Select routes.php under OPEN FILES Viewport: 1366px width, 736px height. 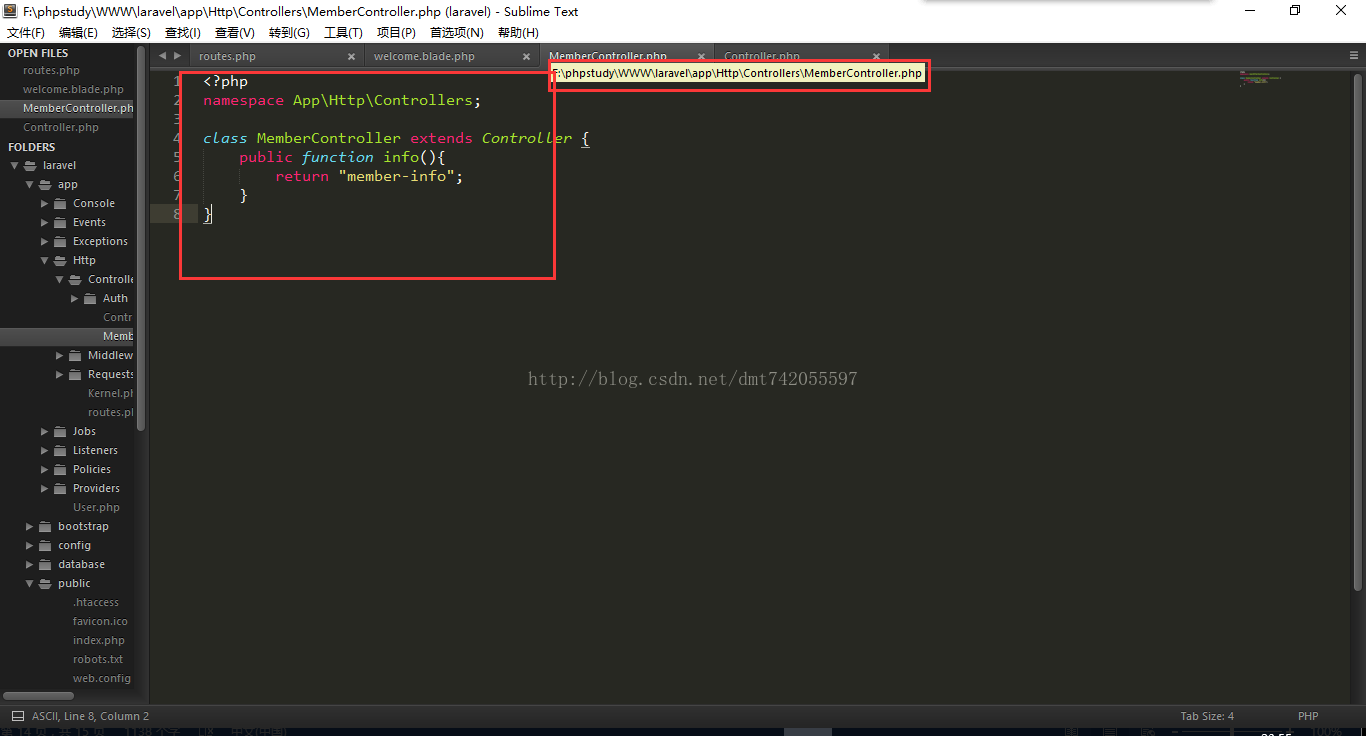tap(51, 71)
